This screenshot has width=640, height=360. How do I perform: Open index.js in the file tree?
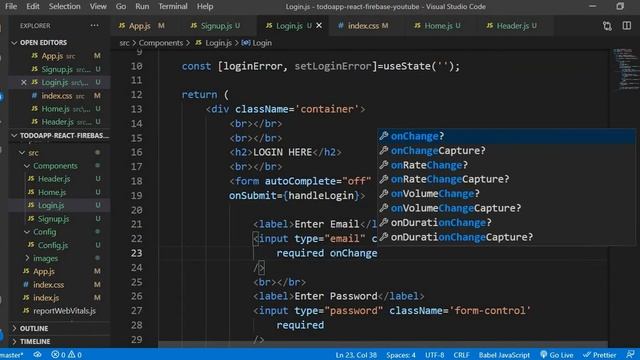pos(59,298)
